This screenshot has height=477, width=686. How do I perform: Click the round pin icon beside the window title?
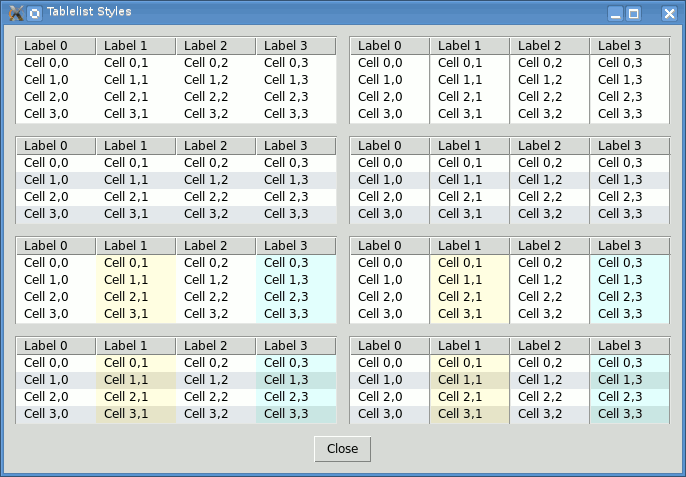35,13
